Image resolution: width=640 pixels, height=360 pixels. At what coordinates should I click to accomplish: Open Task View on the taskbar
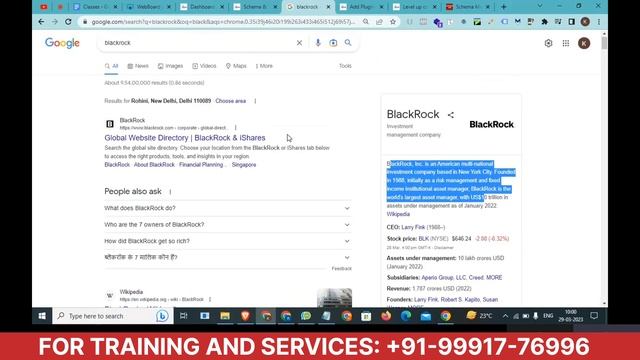184,316
